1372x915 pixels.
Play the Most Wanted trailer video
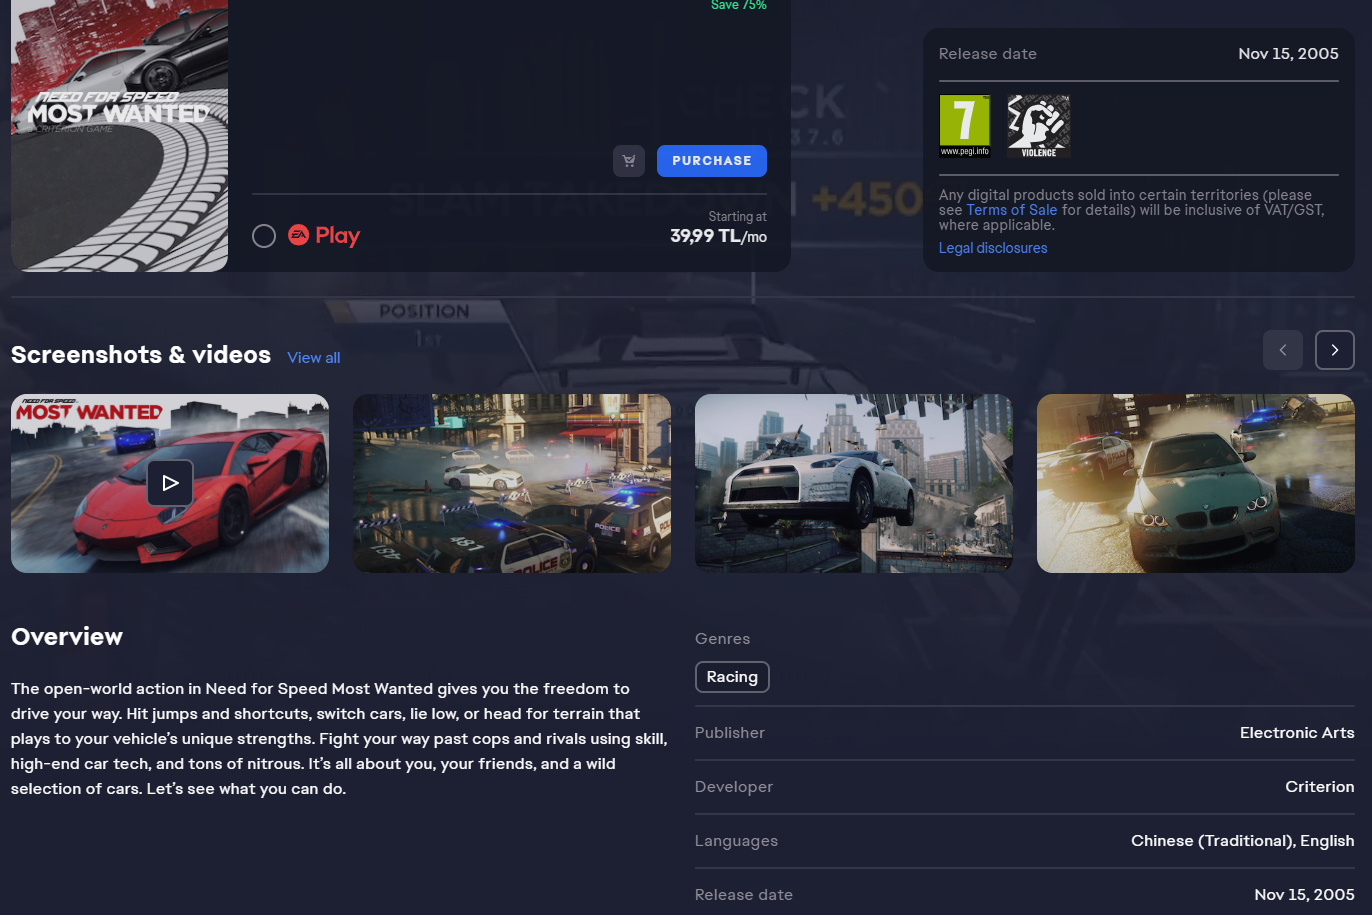coord(170,483)
